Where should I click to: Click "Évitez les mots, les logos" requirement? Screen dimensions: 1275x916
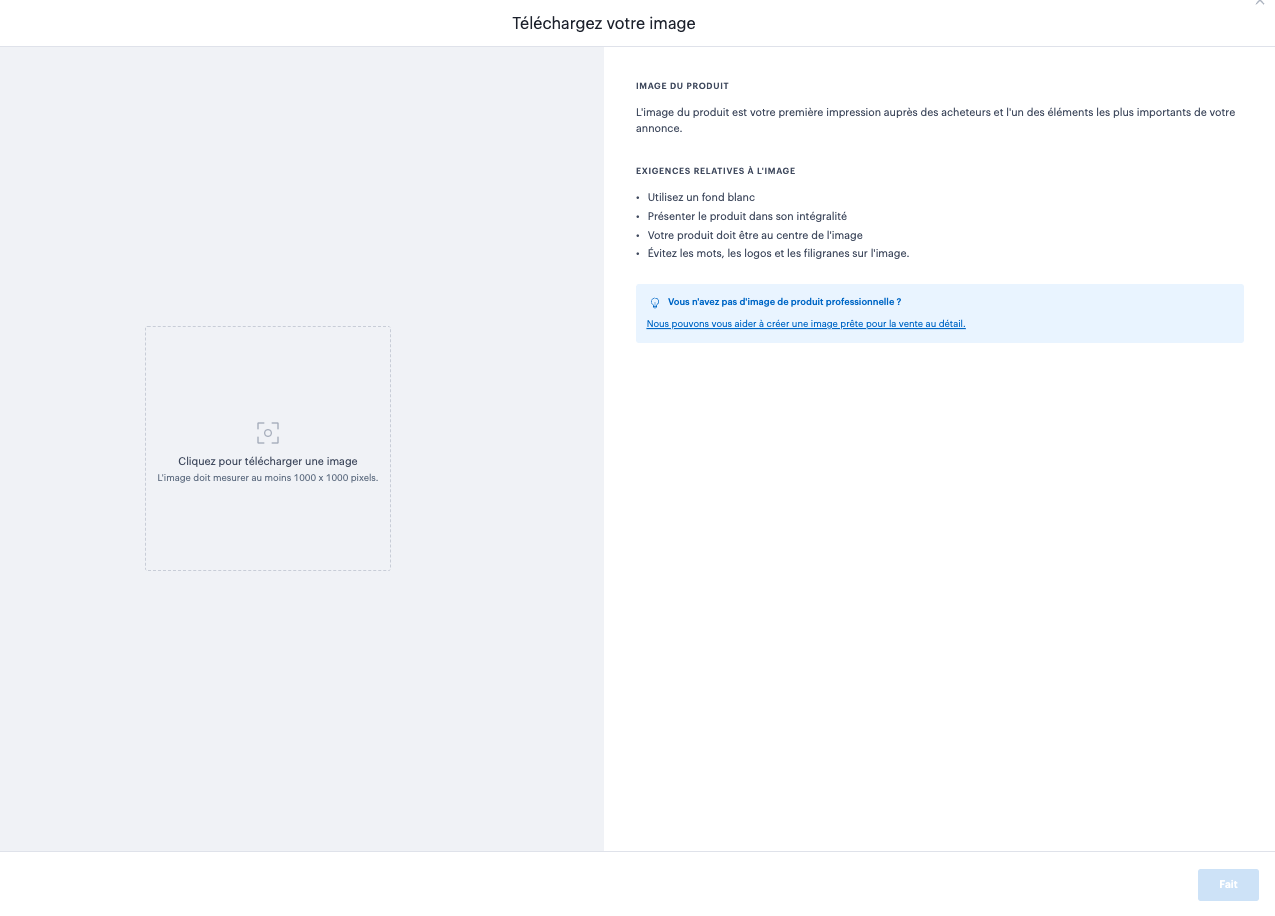point(778,254)
